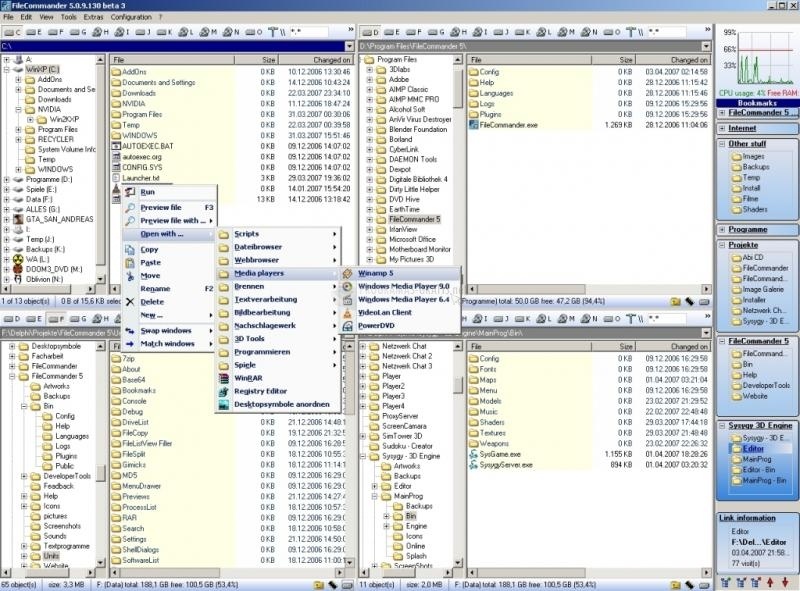
Task: Expand the DVD Hive tree node
Action: (369, 199)
